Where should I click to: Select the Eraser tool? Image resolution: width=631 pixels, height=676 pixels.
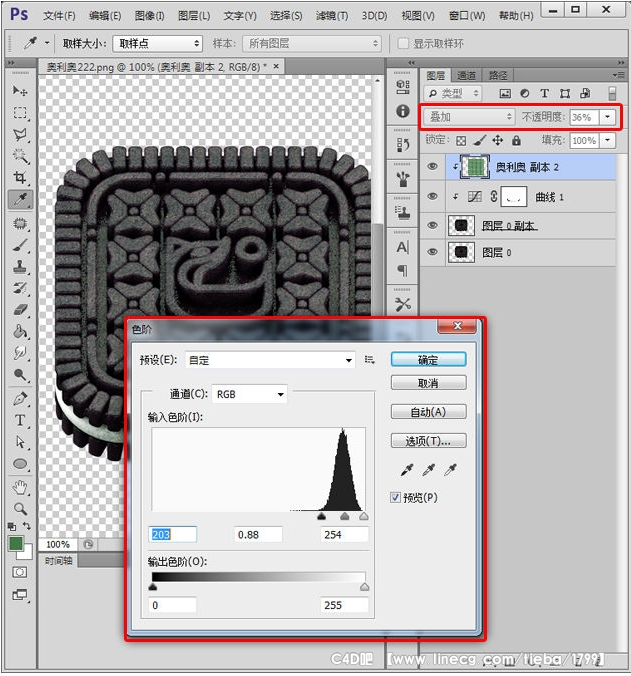tap(20, 310)
